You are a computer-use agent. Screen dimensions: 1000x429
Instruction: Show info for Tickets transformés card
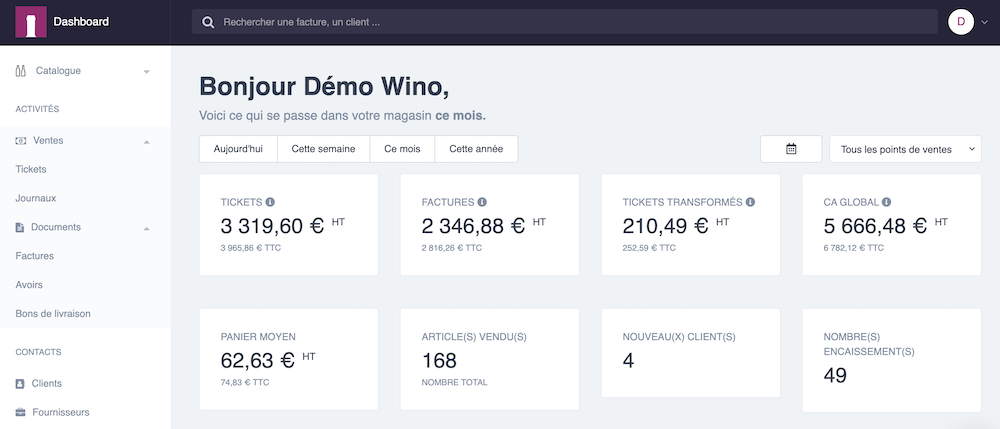[x=750, y=202]
